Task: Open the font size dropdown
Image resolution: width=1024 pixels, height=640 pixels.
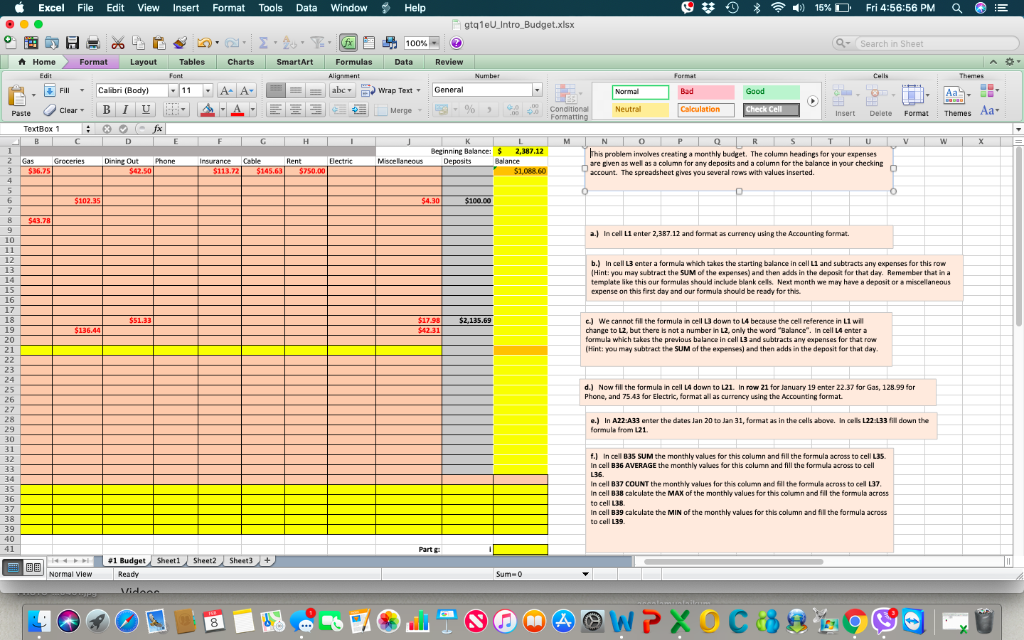Action: (x=209, y=90)
